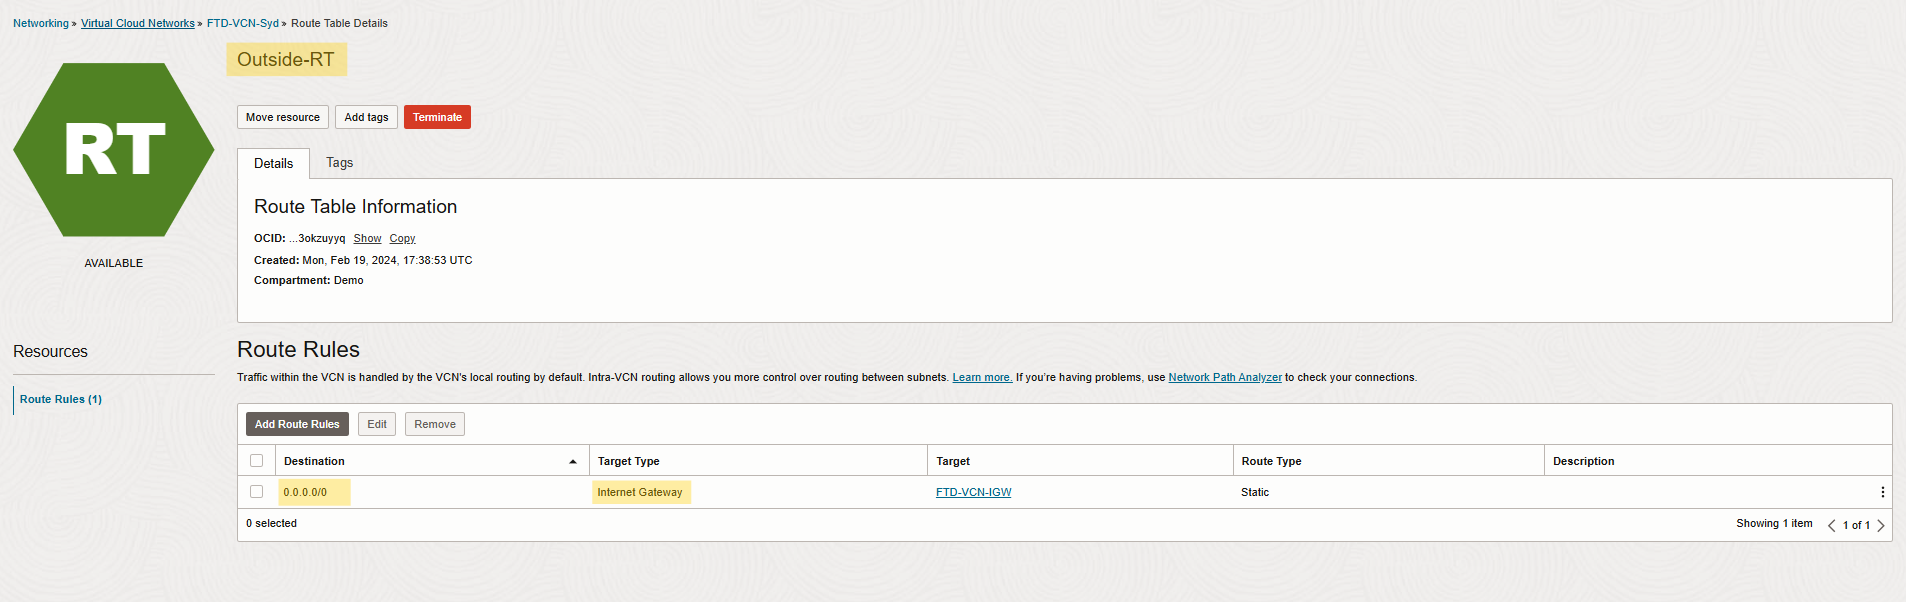The image size is (1906, 602).
Task: Select Route Rules (1) in Resources
Action: click(x=61, y=399)
